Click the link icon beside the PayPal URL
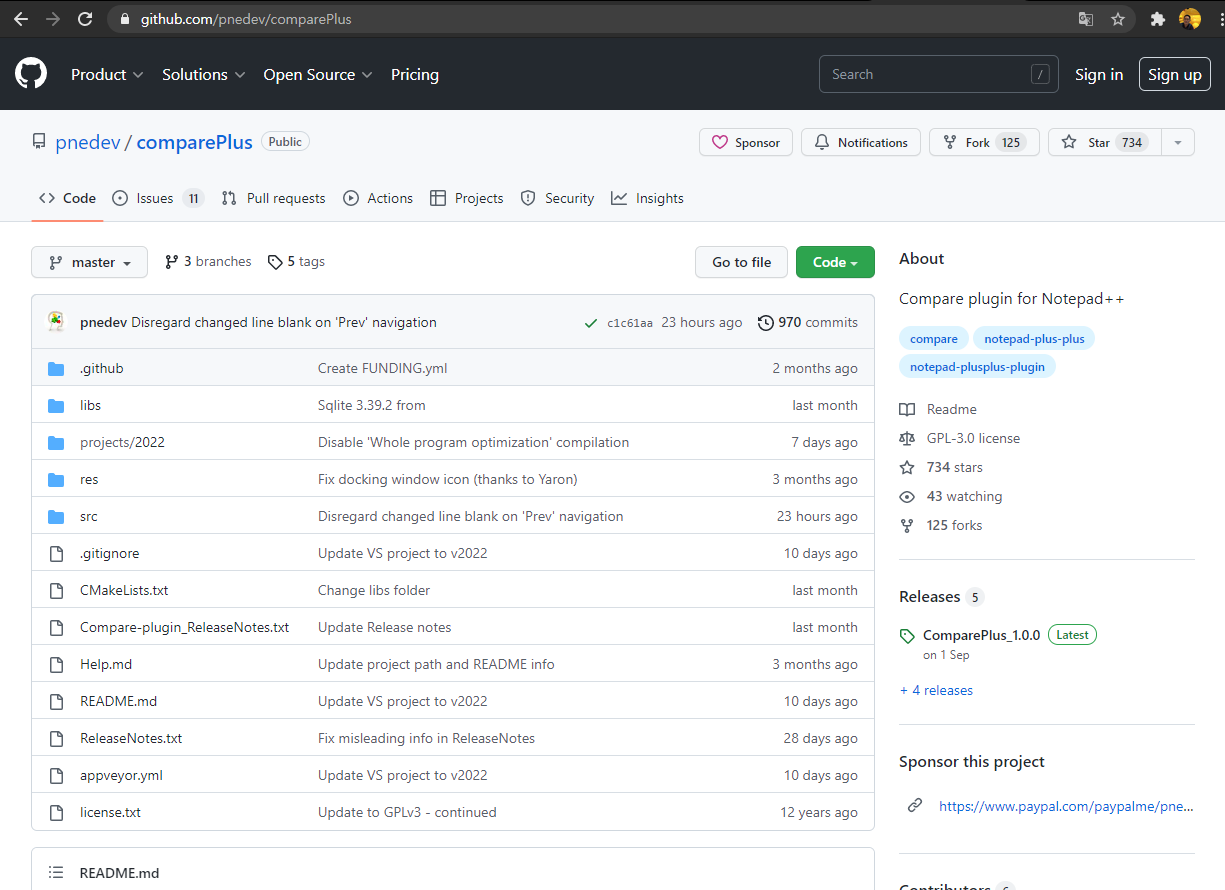 915,805
